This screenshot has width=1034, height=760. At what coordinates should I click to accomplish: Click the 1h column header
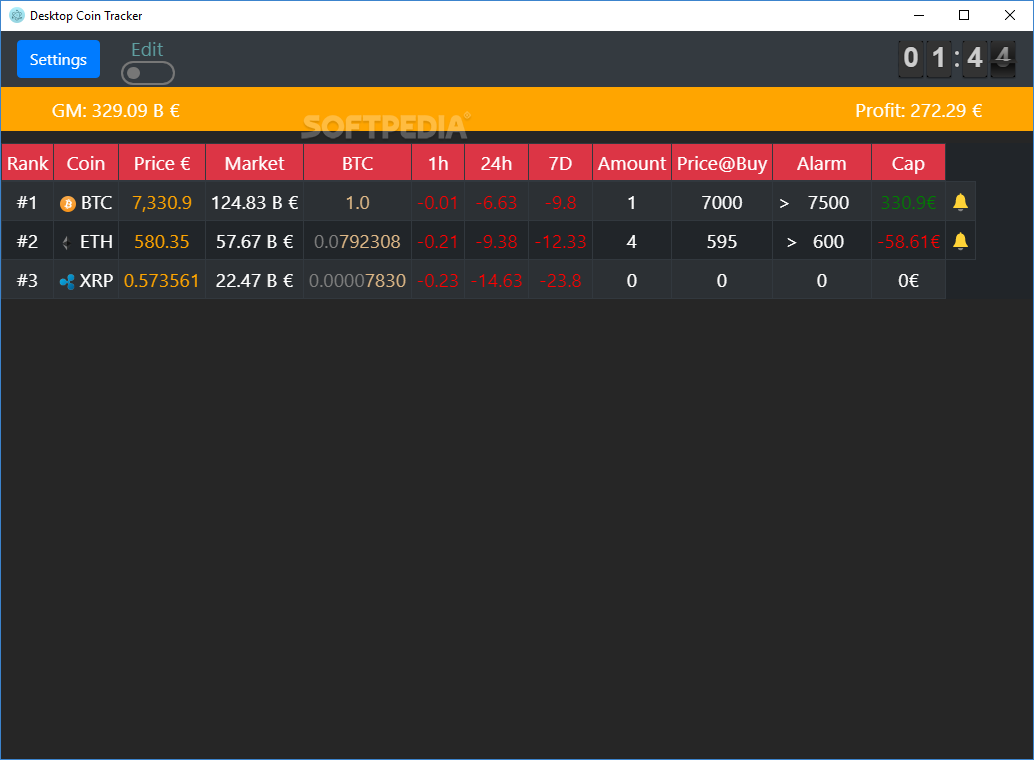point(438,163)
